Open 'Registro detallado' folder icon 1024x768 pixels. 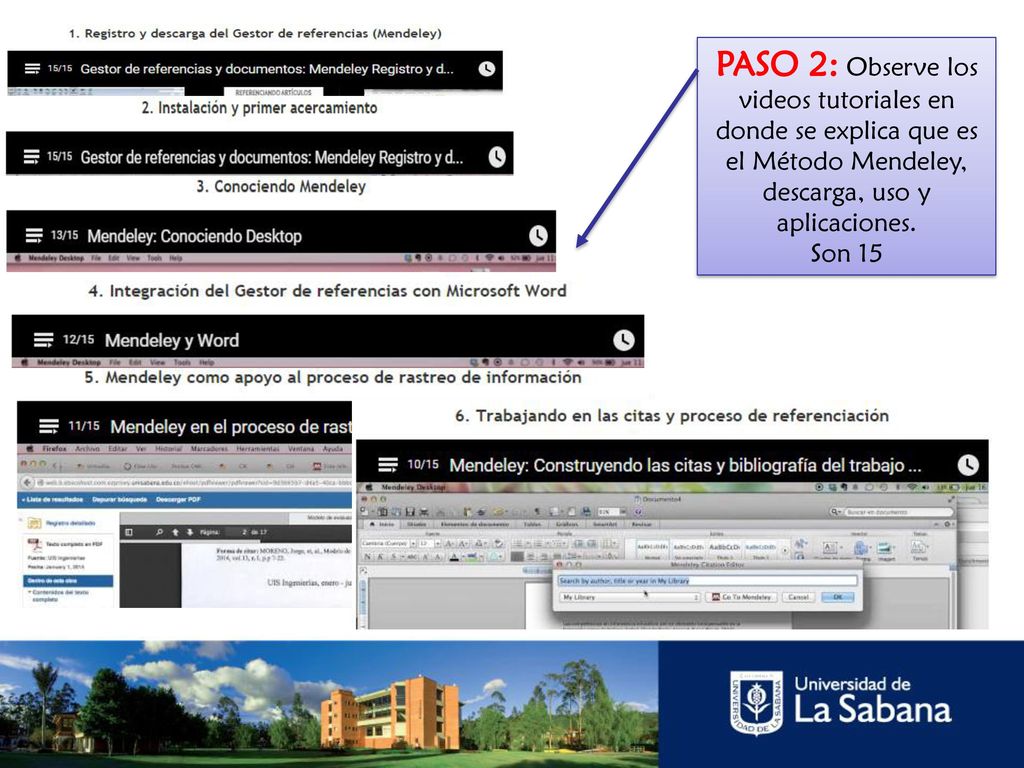click(34, 524)
